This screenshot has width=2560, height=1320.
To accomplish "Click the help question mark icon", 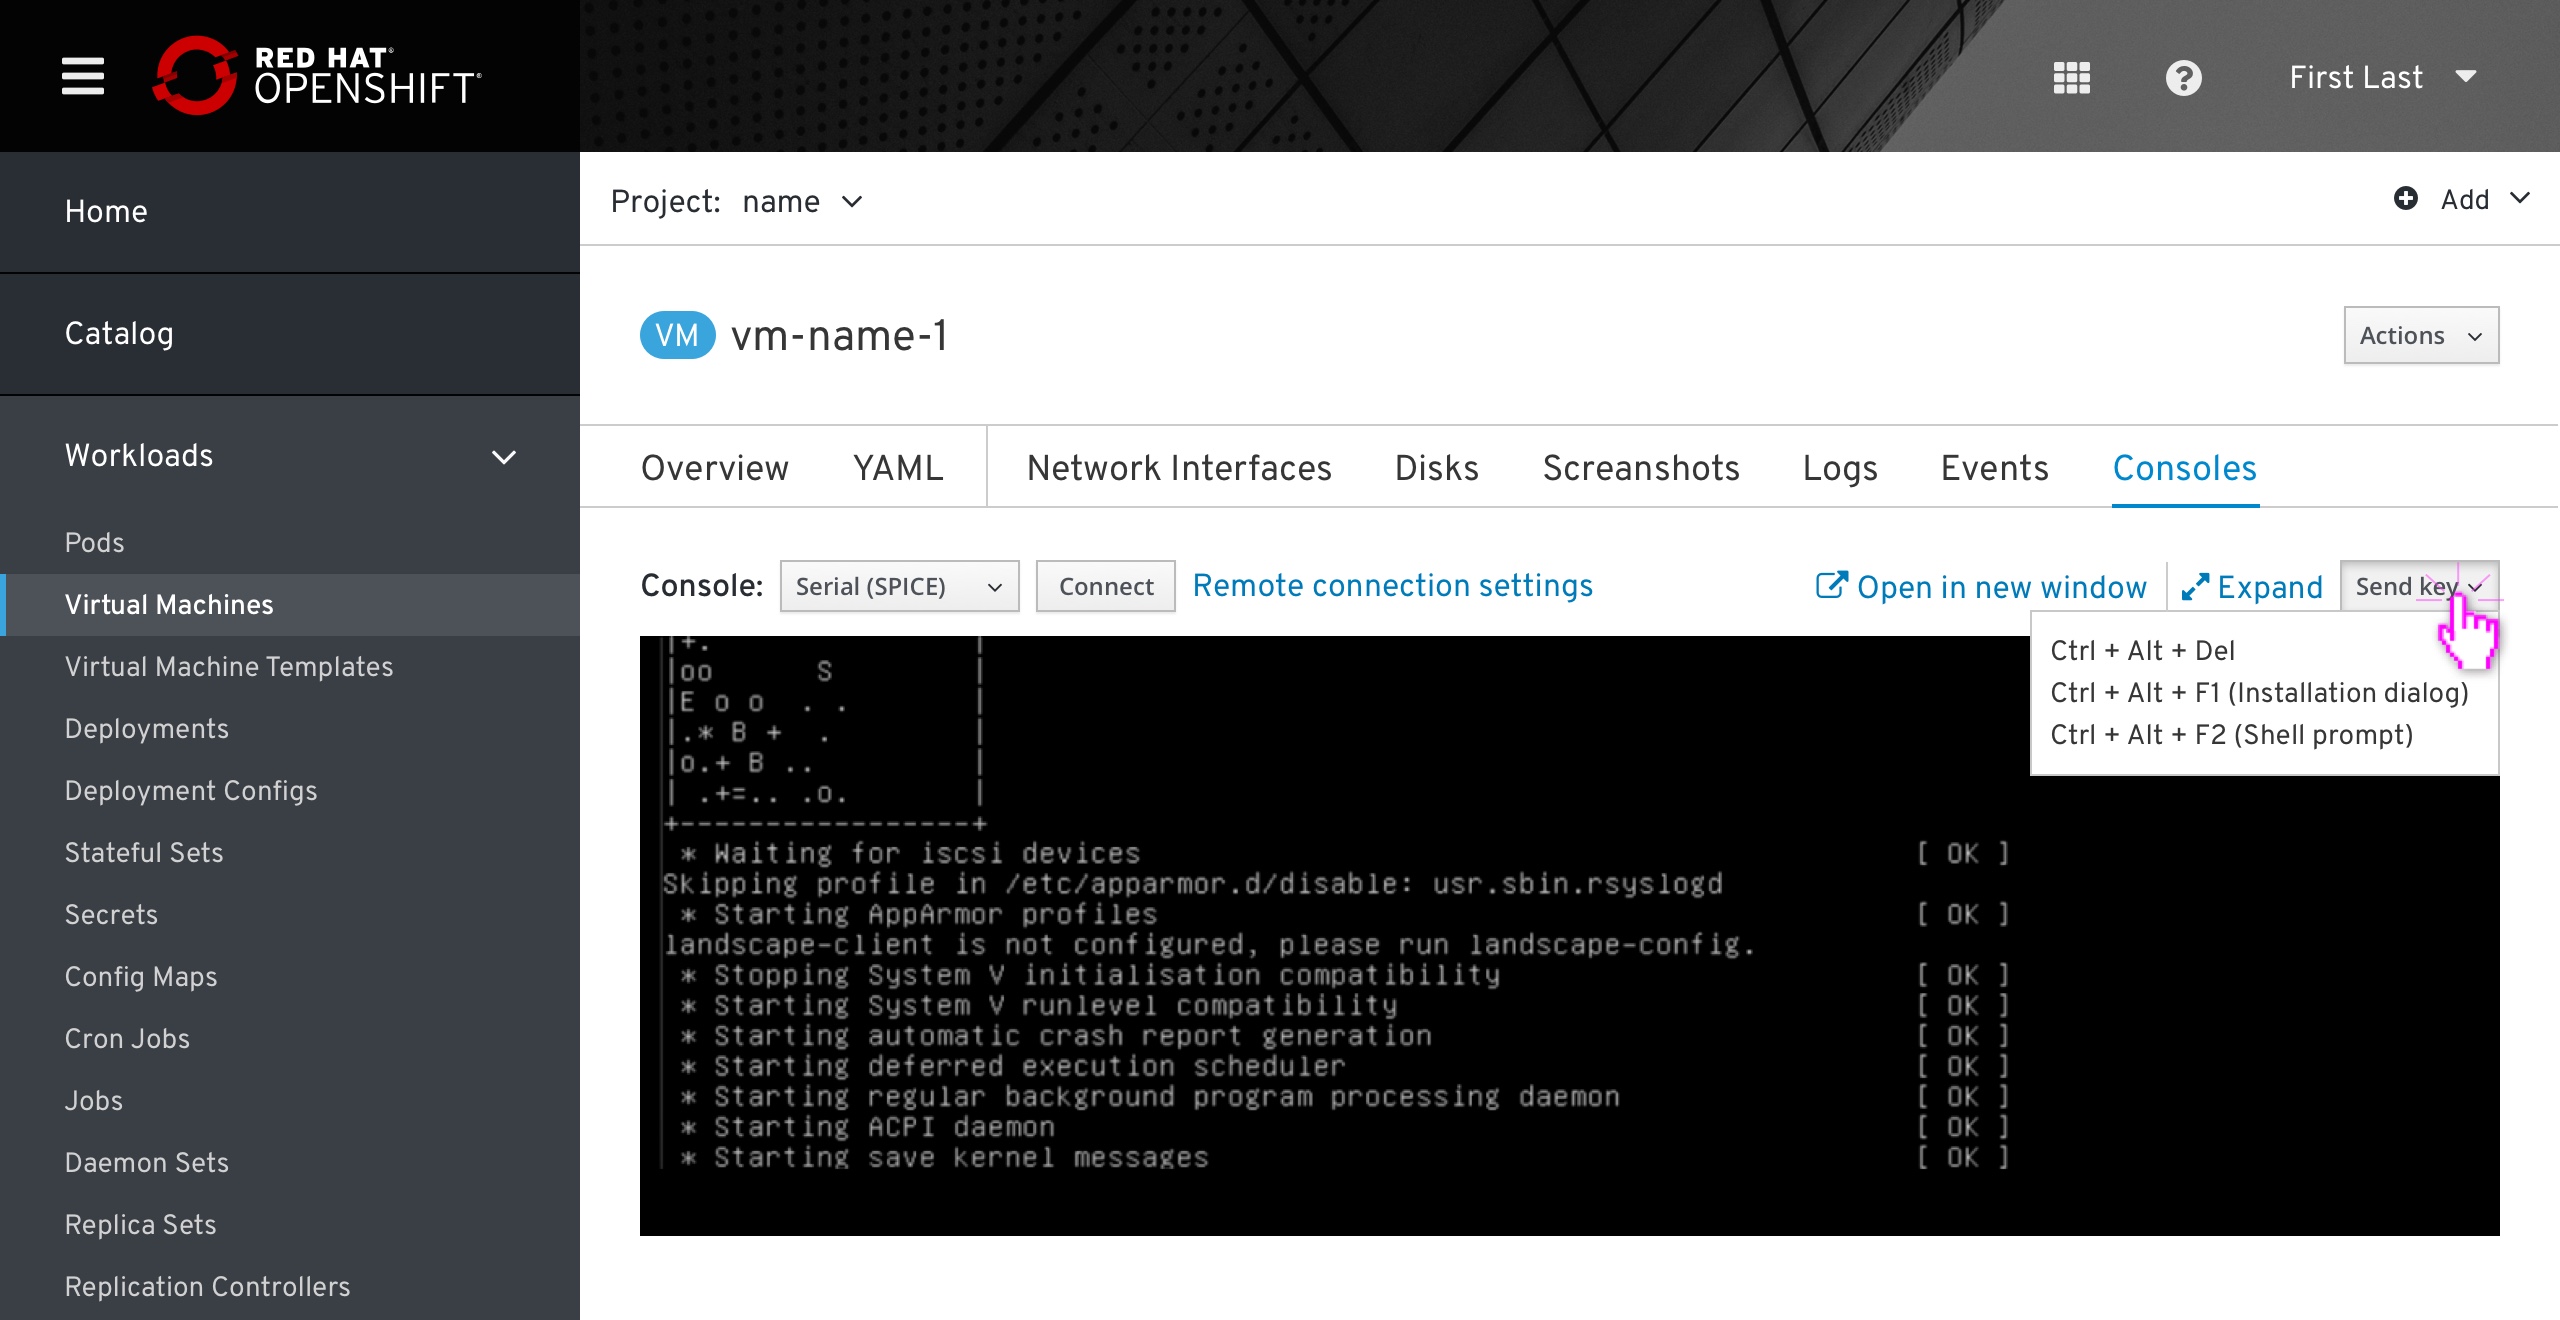I will [2185, 77].
